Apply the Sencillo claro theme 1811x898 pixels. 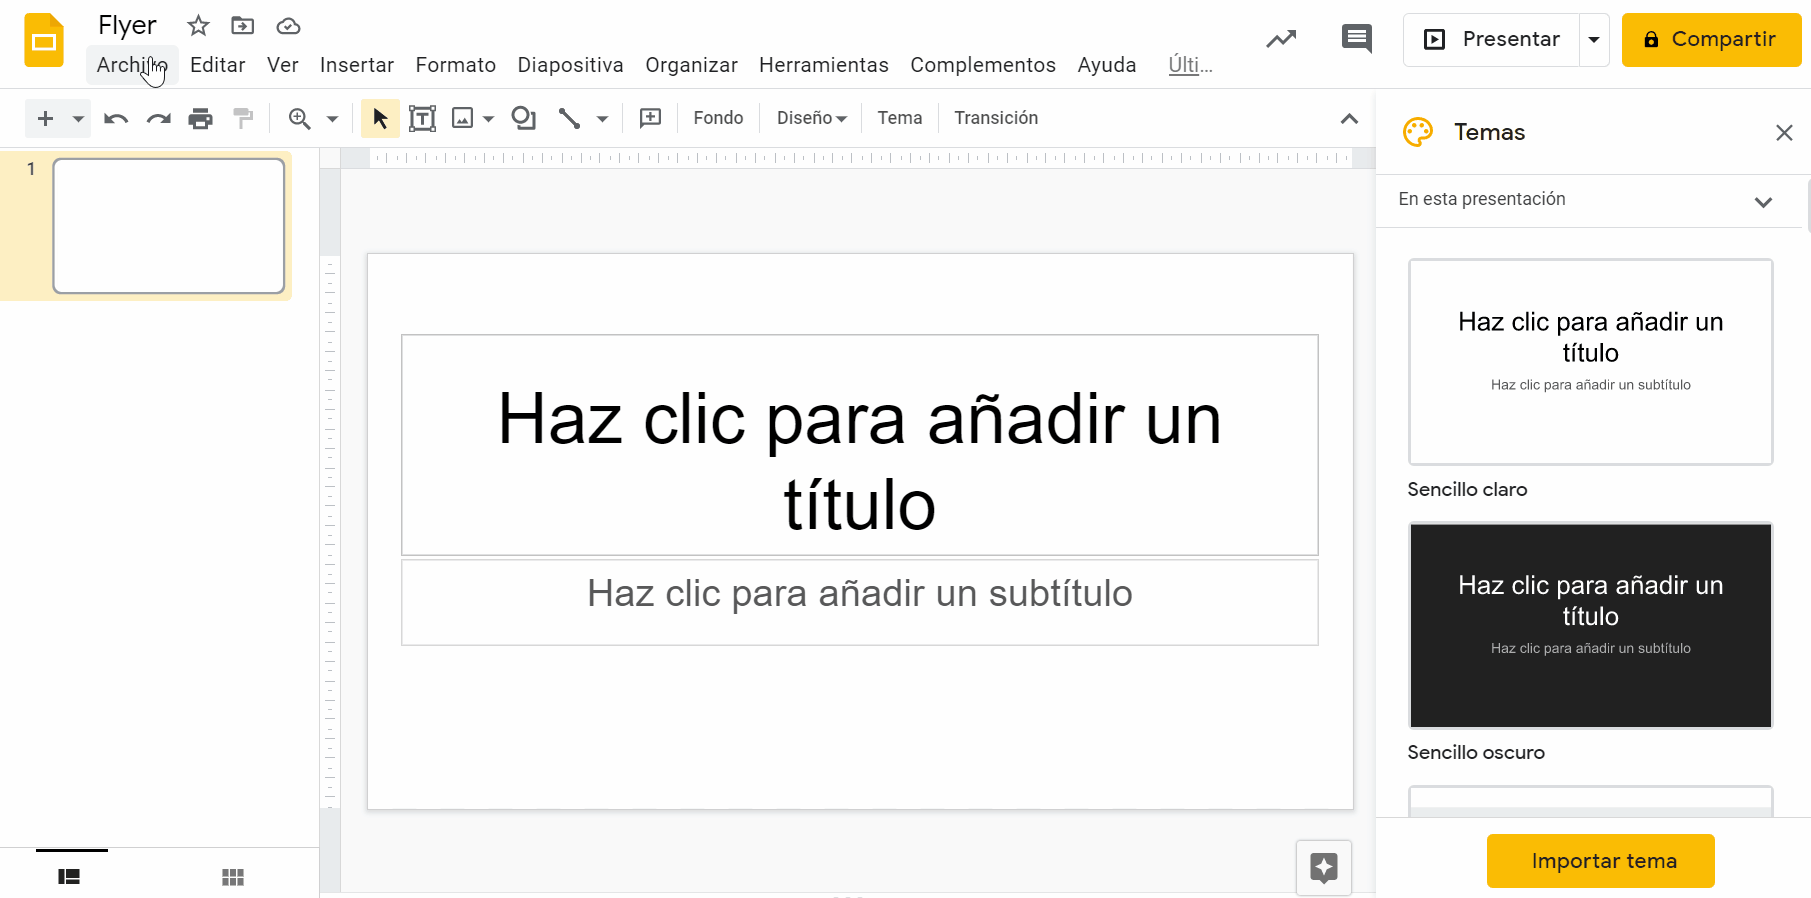[1591, 362]
